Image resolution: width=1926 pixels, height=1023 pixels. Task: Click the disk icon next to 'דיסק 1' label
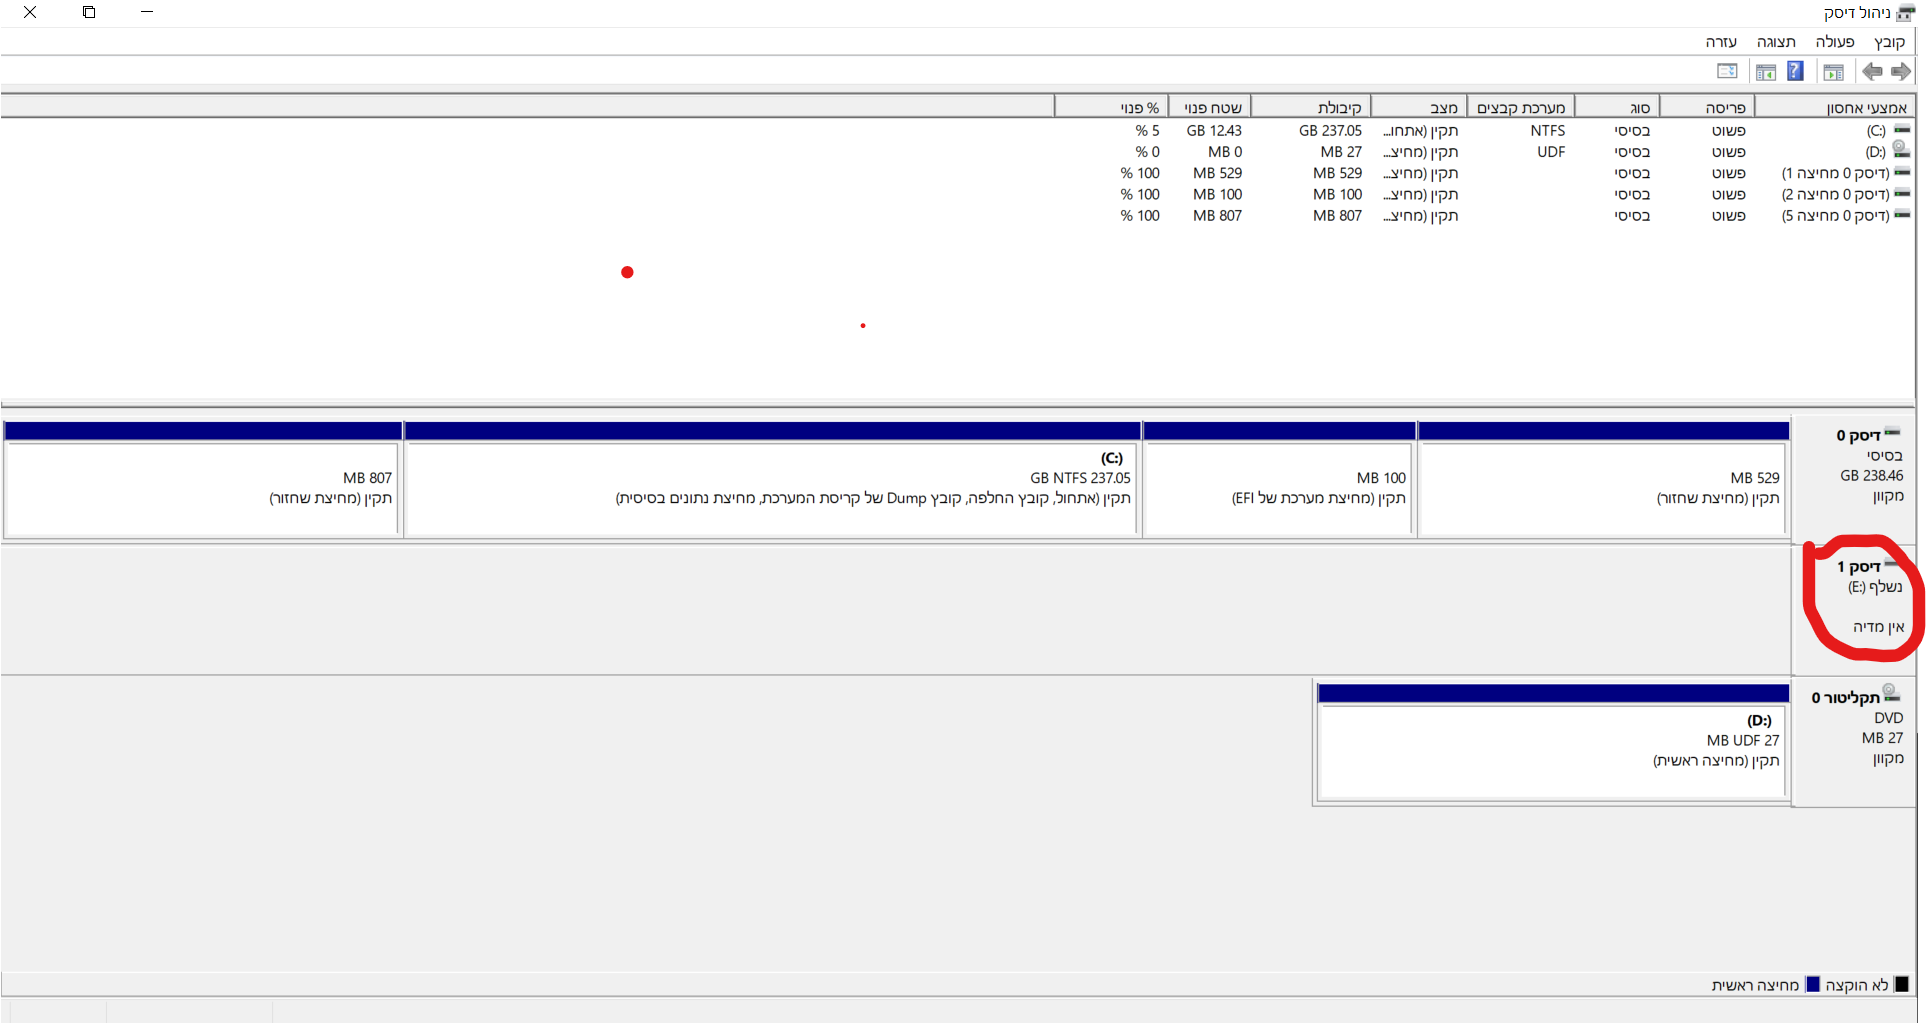(x=1892, y=565)
